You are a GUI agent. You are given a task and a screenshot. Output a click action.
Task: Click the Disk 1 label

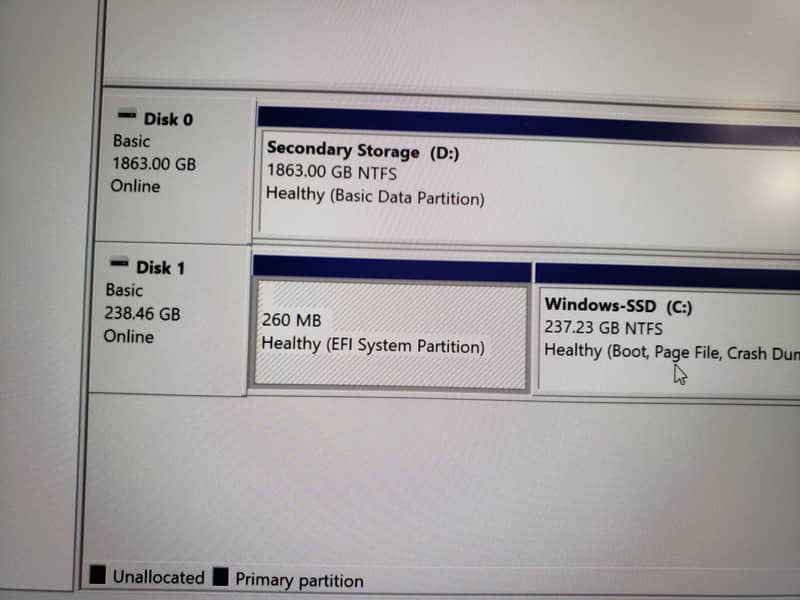160,267
